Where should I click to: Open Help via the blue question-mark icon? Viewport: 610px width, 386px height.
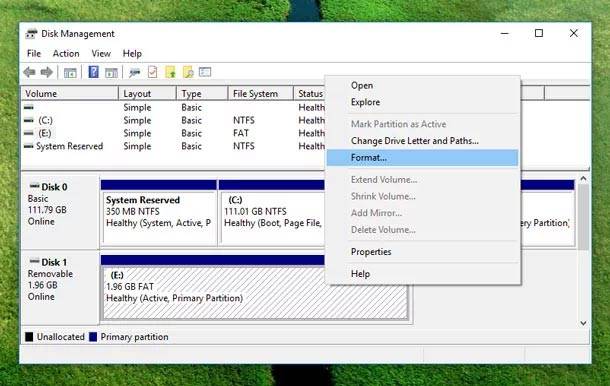(93, 72)
